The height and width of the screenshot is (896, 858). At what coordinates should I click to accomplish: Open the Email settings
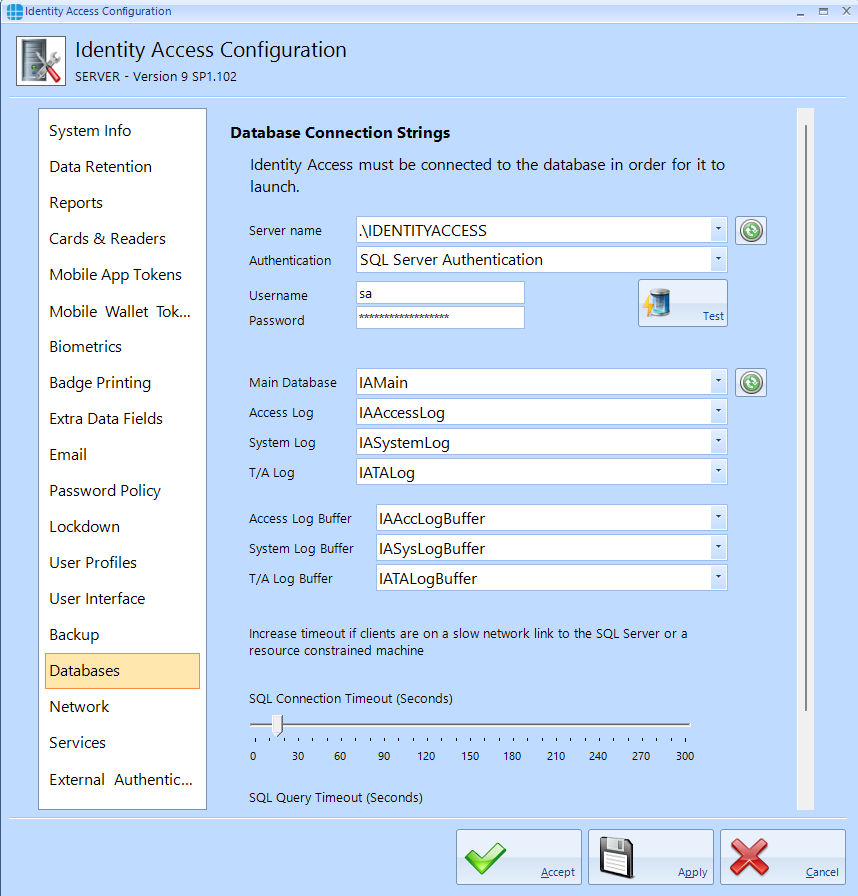point(122,455)
